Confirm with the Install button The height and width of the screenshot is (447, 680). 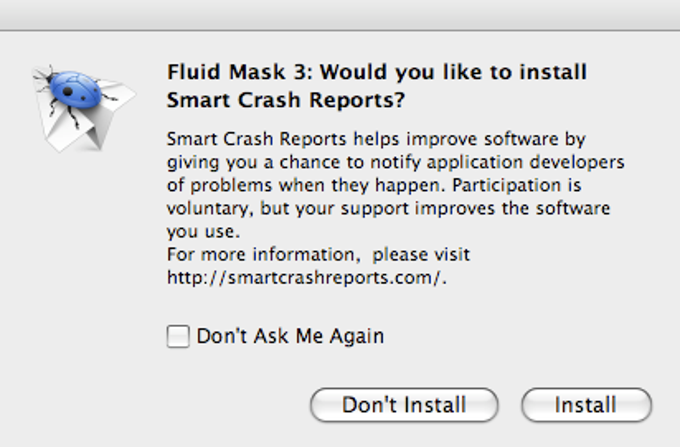coord(586,405)
